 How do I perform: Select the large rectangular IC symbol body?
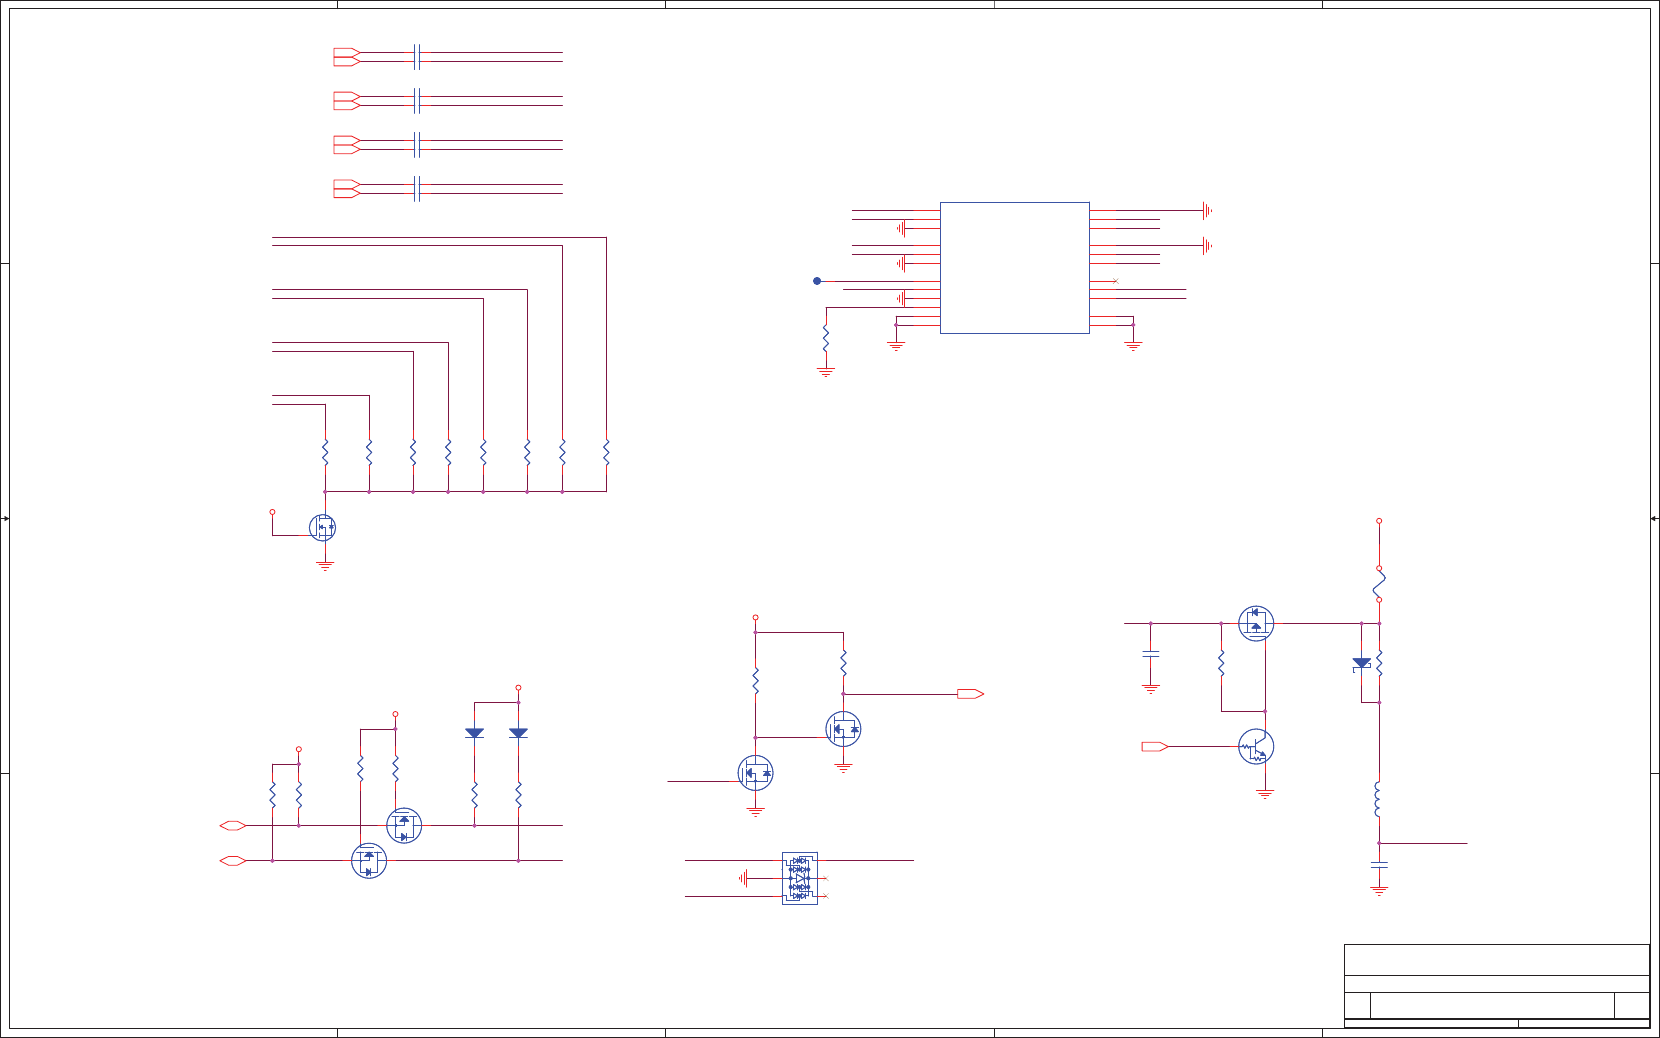1014,268
